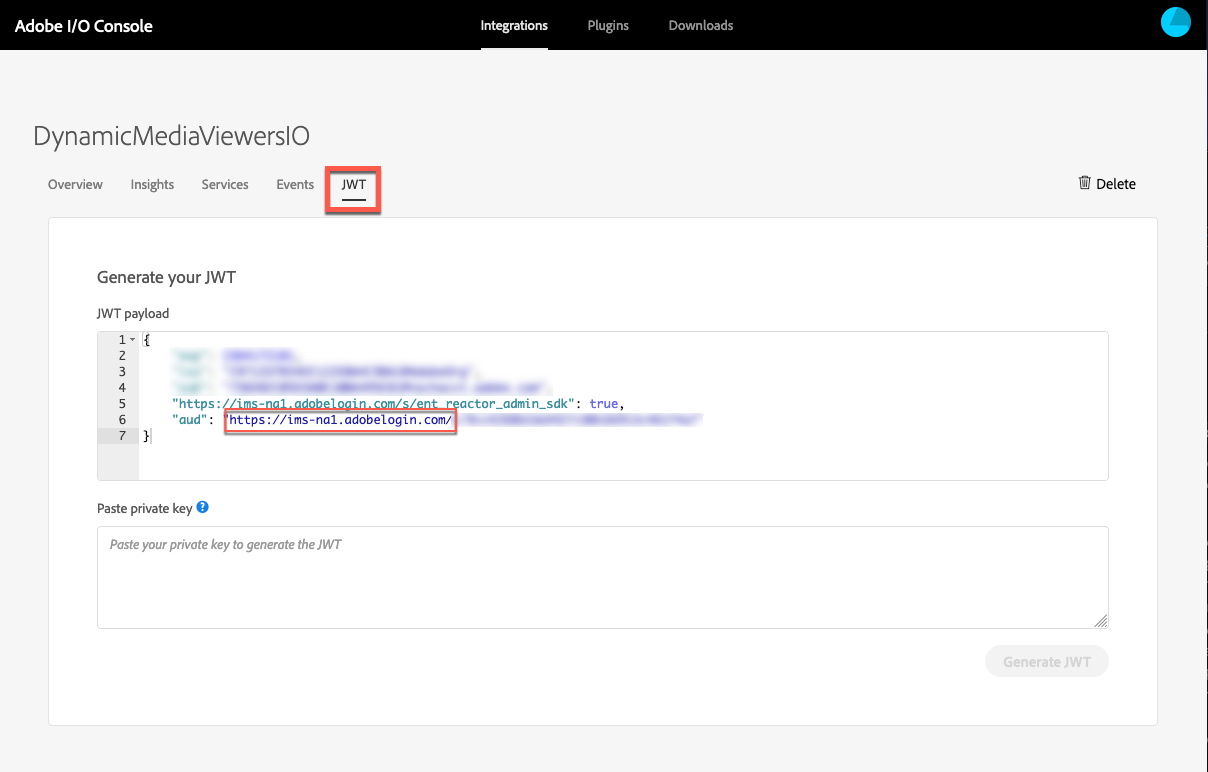Switch to the Integrations top tab
Image resolution: width=1208 pixels, height=772 pixels.
click(x=514, y=25)
